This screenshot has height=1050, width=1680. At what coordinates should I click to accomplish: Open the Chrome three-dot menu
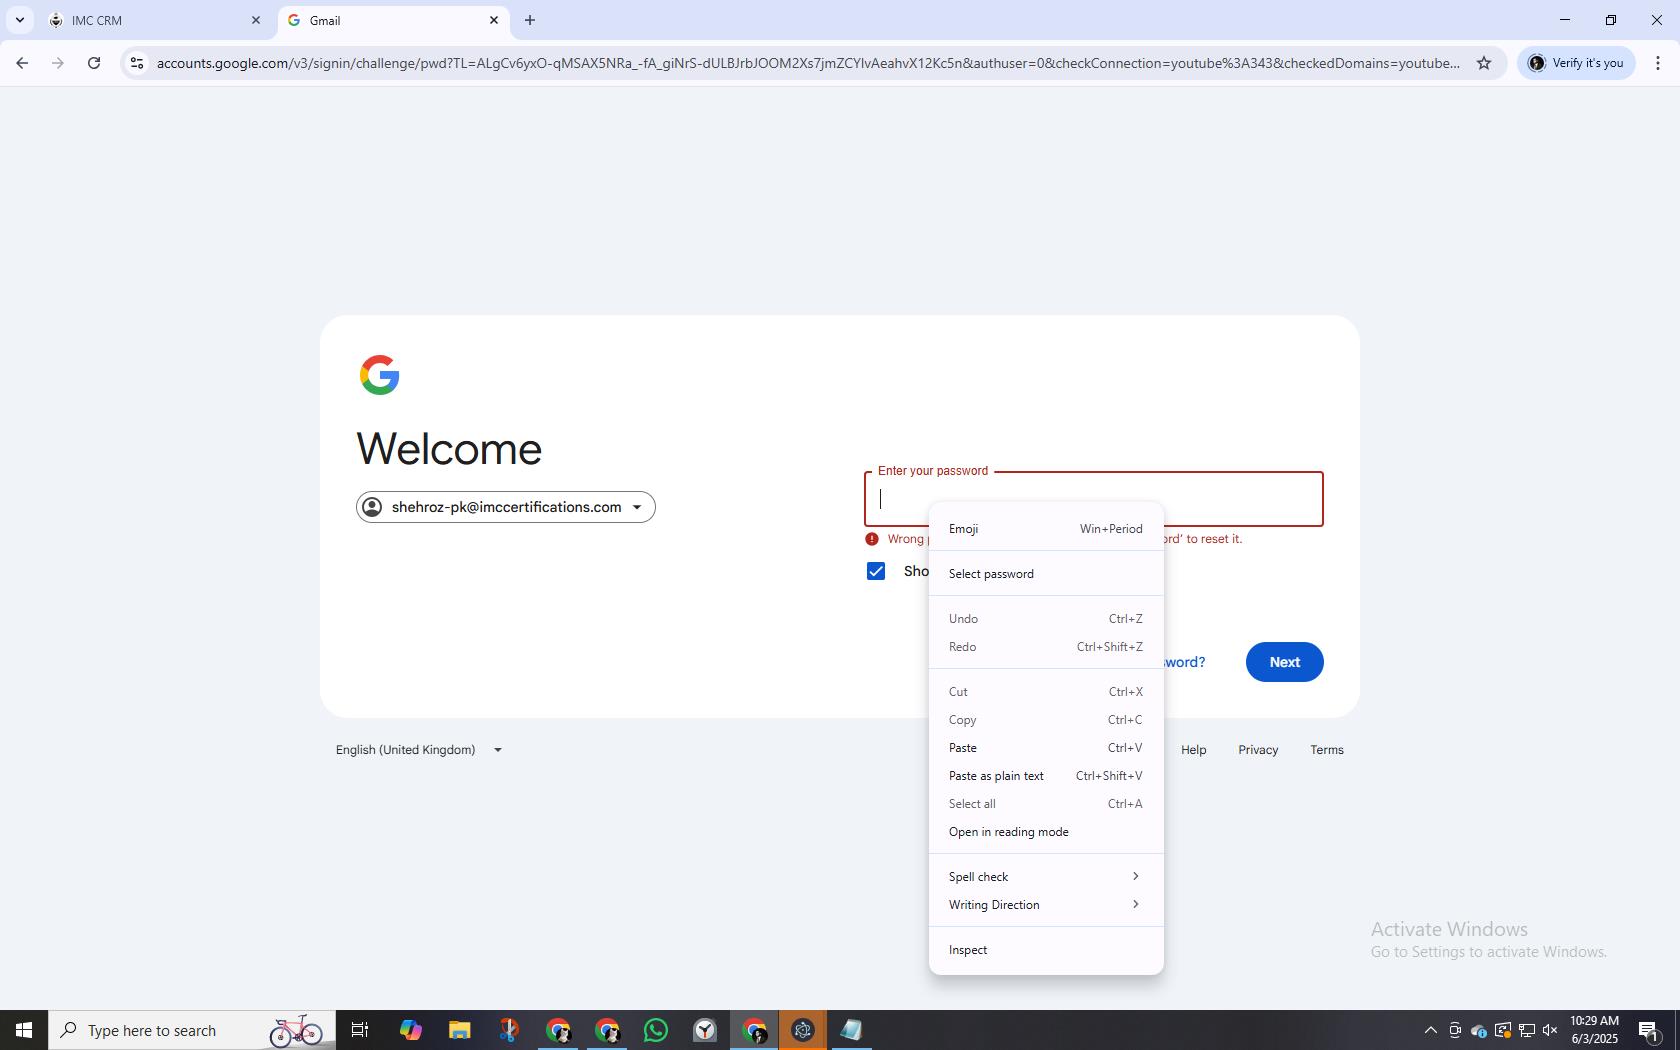point(1658,63)
